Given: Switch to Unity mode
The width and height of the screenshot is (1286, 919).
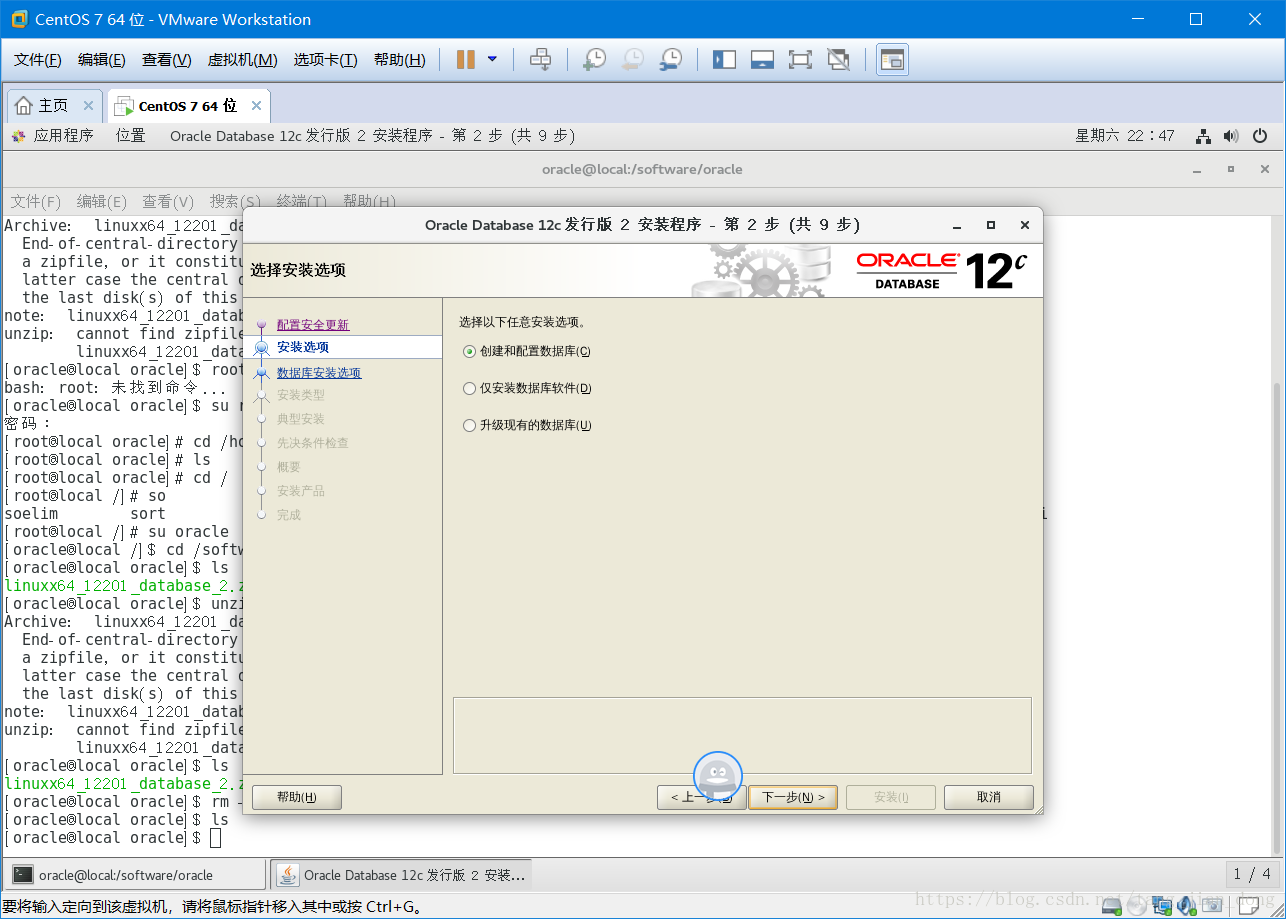Looking at the screenshot, I should [839, 60].
